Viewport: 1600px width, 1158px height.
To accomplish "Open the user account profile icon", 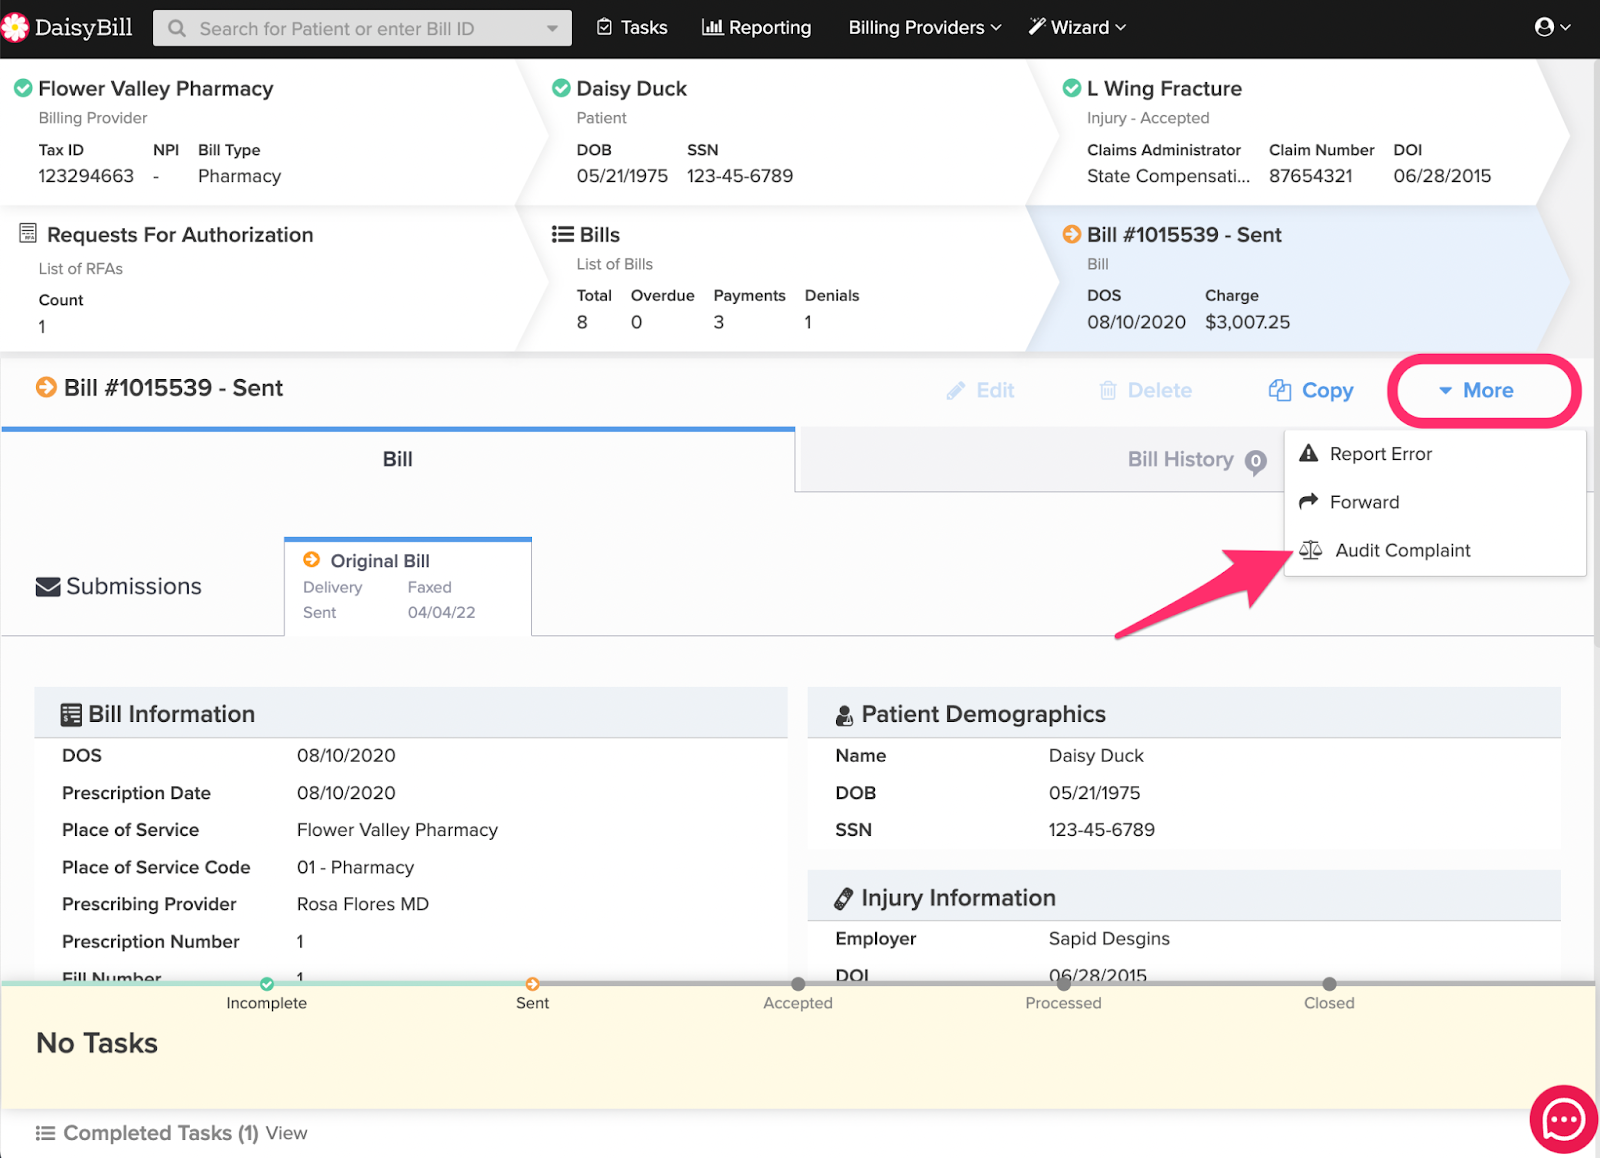I will pyautogui.click(x=1544, y=27).
